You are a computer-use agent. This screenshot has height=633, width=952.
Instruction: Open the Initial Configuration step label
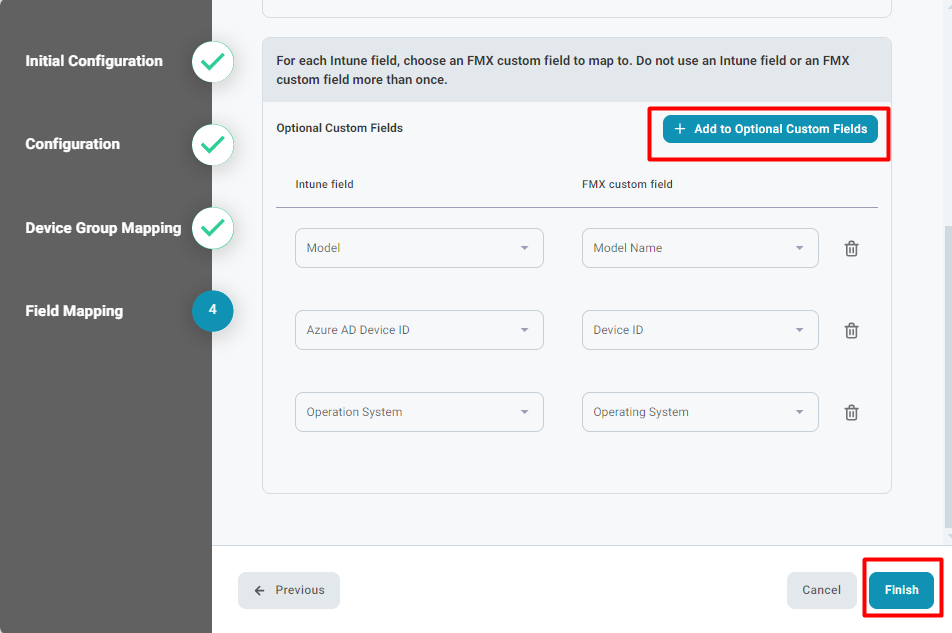pyautogui.click(x=94, y=61)
